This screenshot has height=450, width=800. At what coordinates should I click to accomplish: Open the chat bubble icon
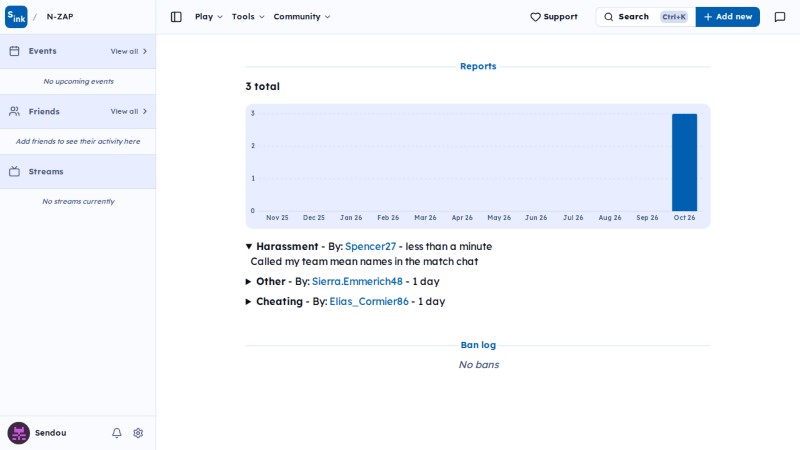[780, 17]
